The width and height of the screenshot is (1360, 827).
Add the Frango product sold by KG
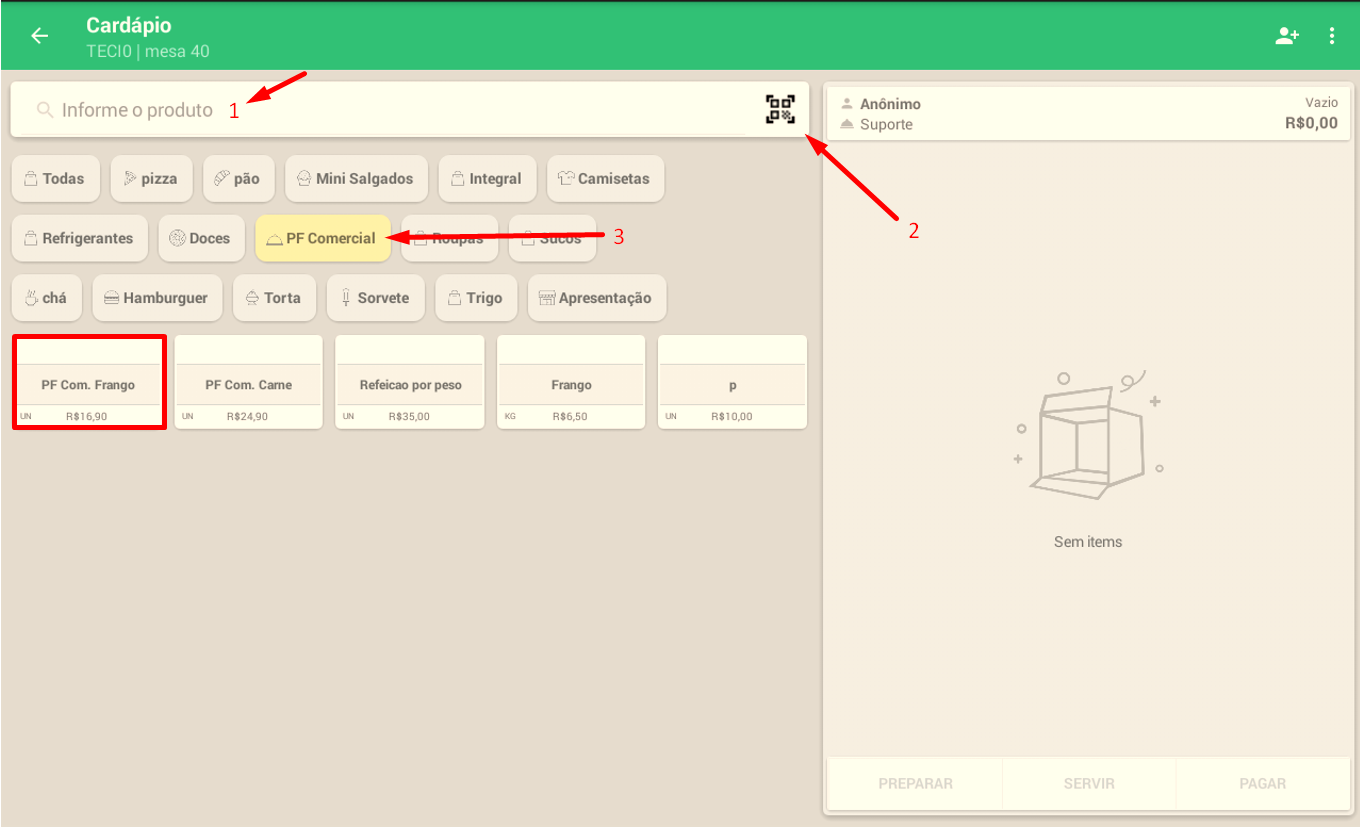point(572,382)
